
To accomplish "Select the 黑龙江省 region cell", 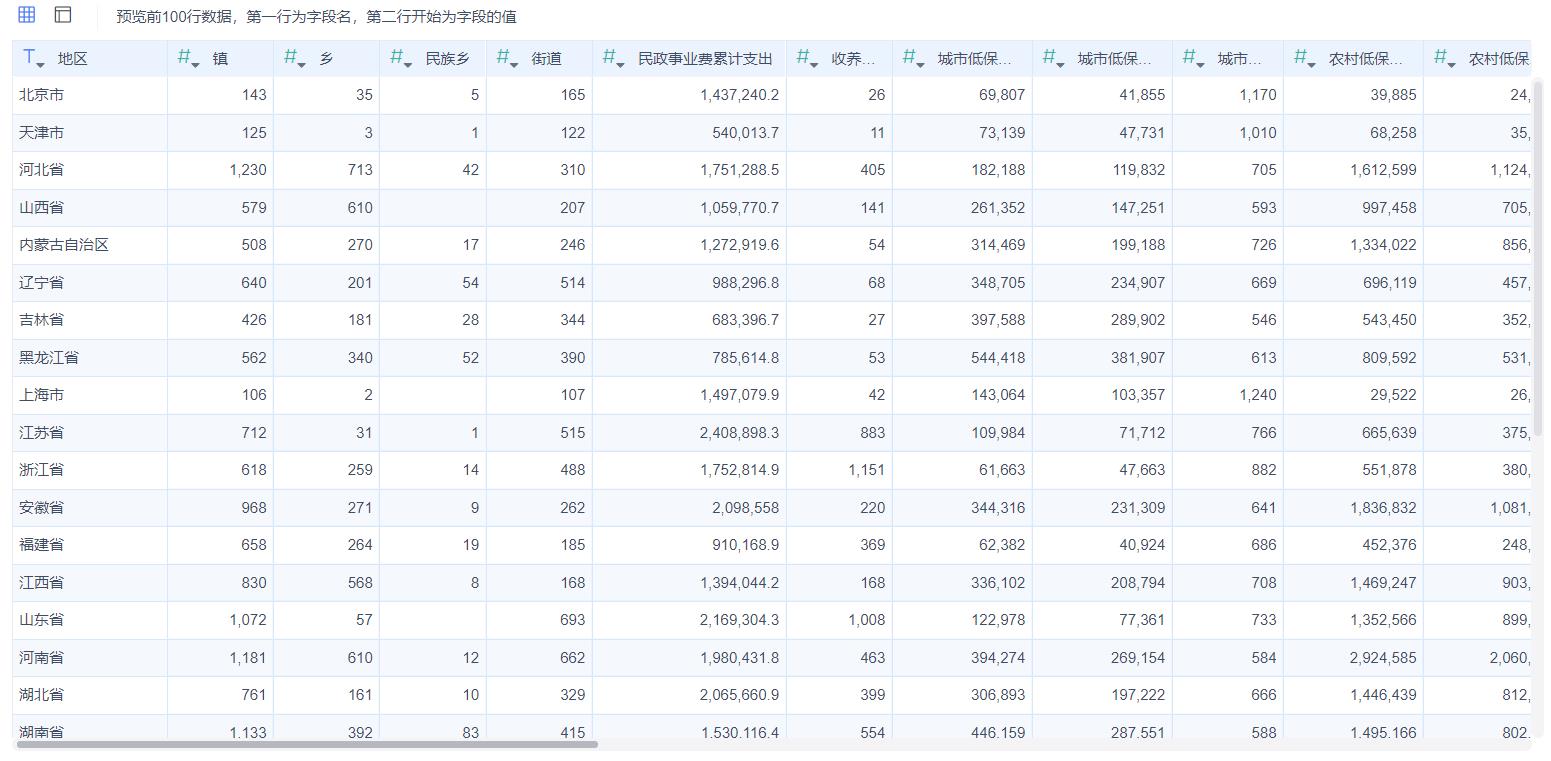I will click(90, 358).
